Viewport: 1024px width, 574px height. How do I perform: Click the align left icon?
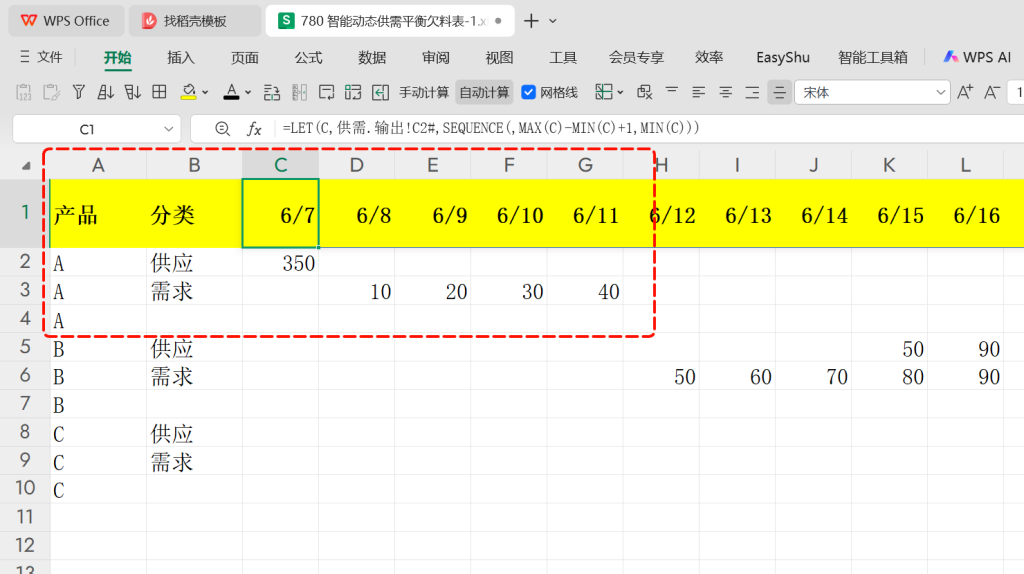click(699, 93)
